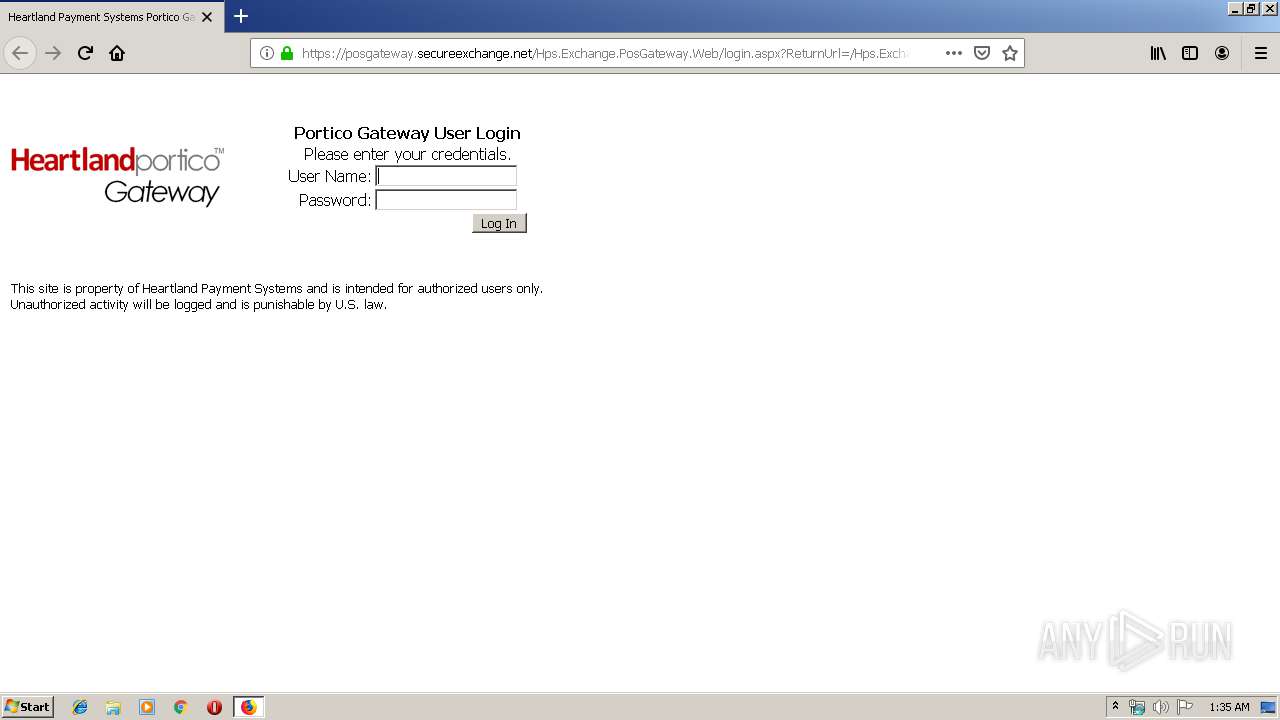The height and width of the screenshot is (720, 1280).
Task: Open page actions three-dots menu
Action: tap(954, 53)
